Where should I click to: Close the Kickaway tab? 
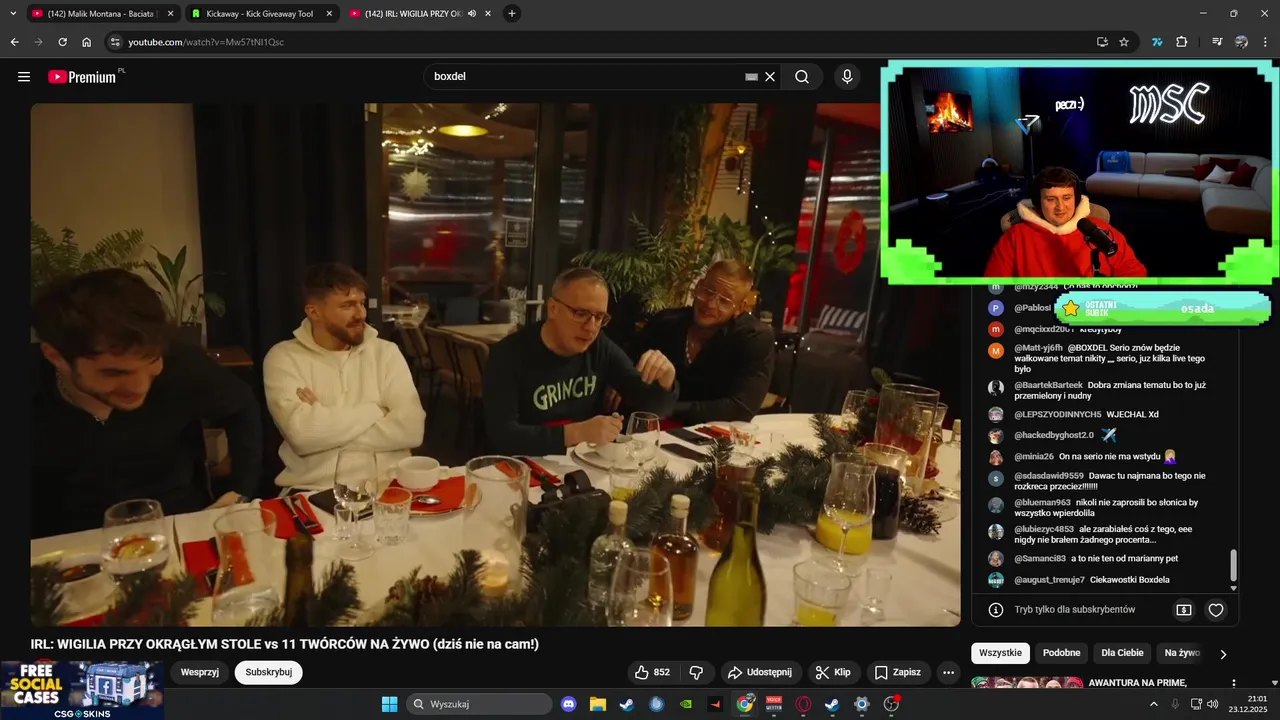(x=329, y=14)
